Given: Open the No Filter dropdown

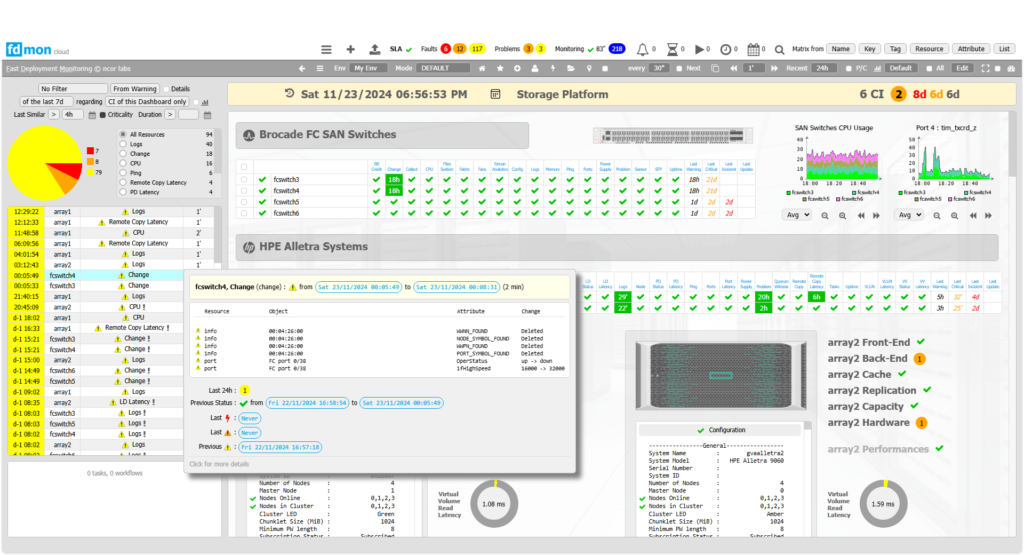Looking at the screenshot, I should pyautogui.click(x=72, y=89).
